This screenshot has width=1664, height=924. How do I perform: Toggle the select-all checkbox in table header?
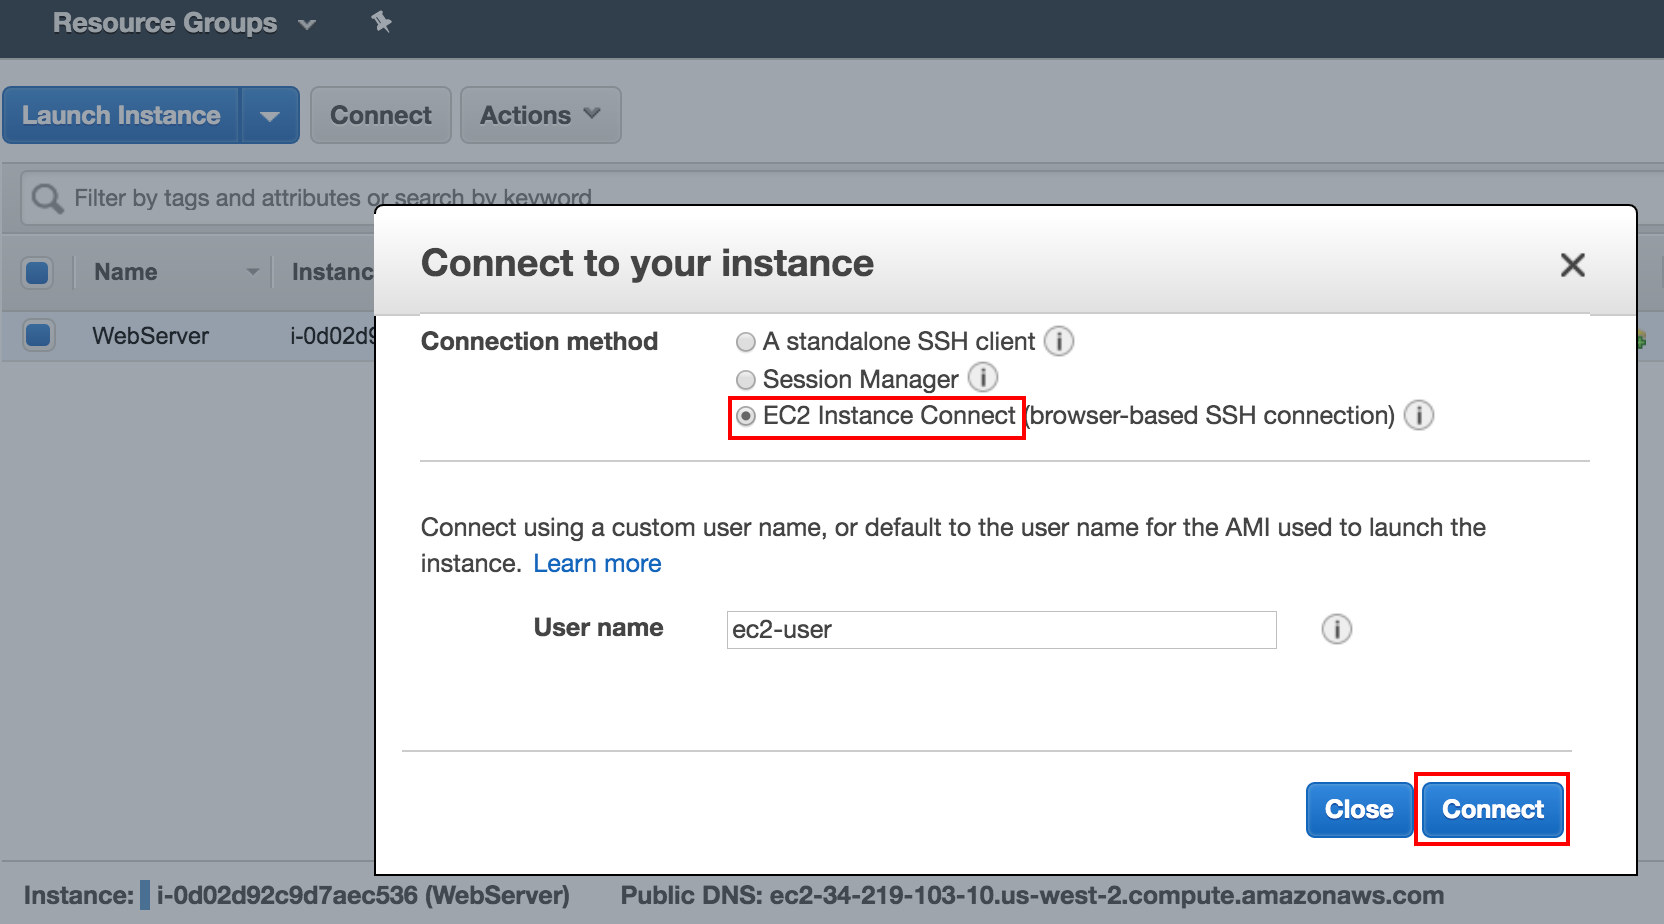(x=38, y=272)
